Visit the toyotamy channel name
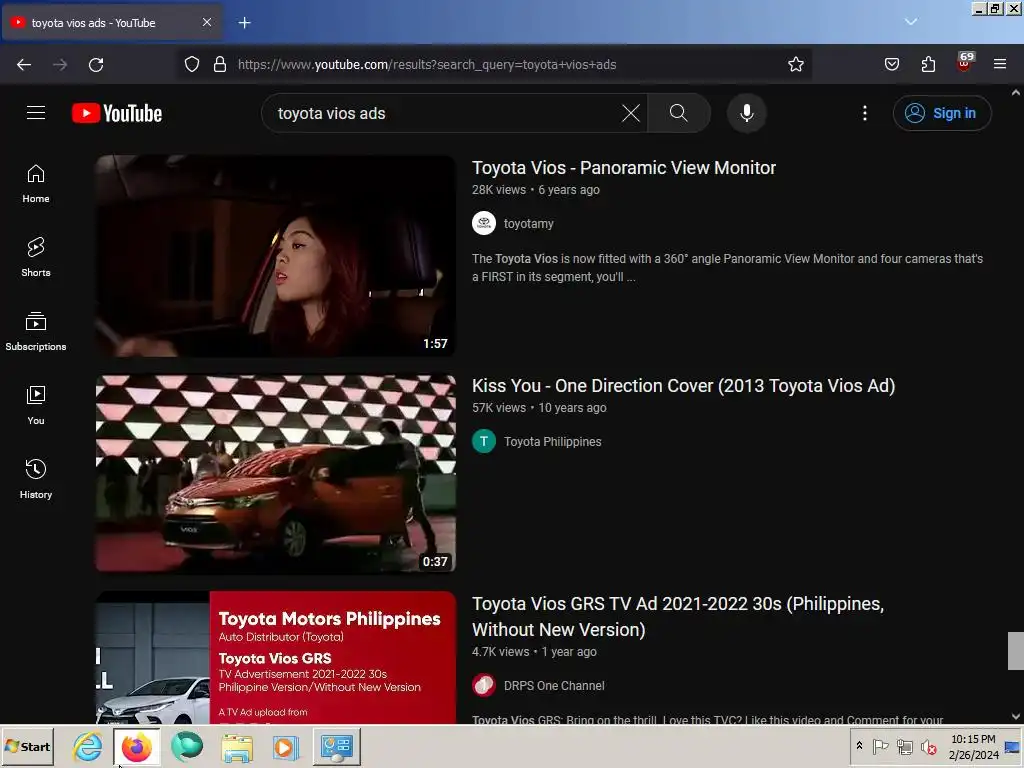The width and height of the screenshot is (1024, 768). [x=528, y=223]
